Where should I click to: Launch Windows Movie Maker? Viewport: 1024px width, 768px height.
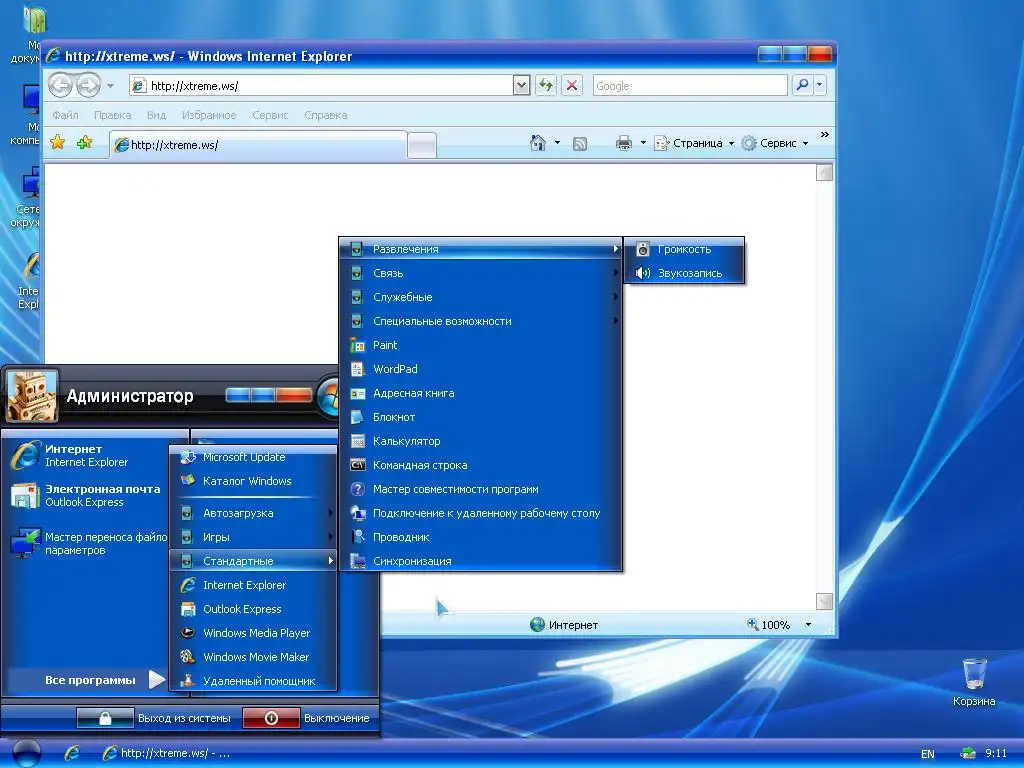[253, 657]
